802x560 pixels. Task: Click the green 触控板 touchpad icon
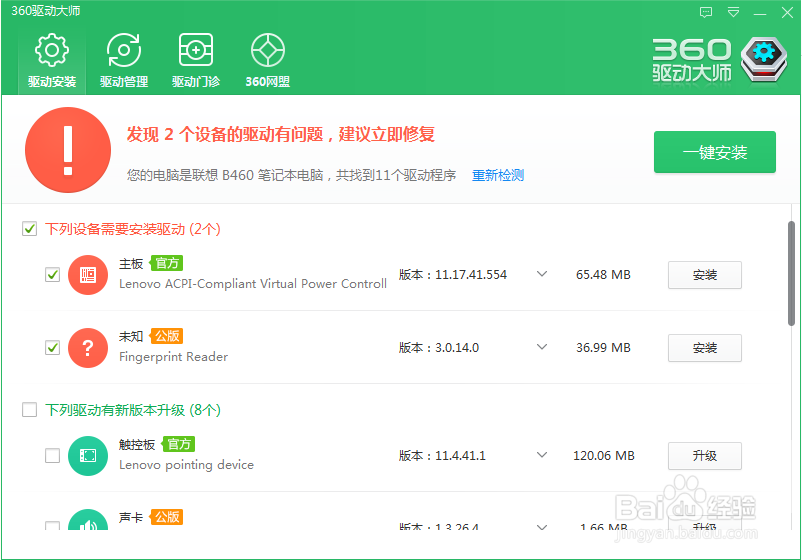pyautogui.click(x=88, y=456)
